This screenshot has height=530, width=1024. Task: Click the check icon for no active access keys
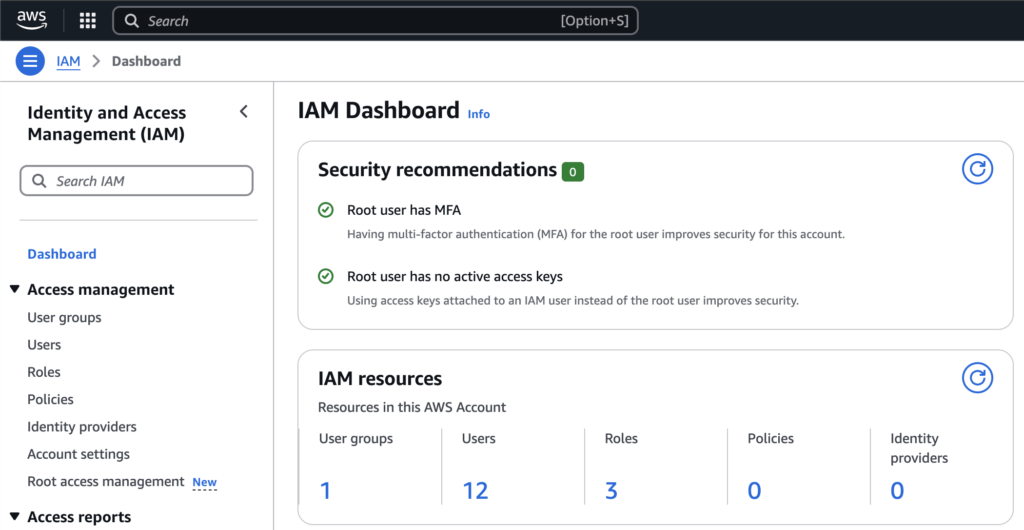point(325,276)
